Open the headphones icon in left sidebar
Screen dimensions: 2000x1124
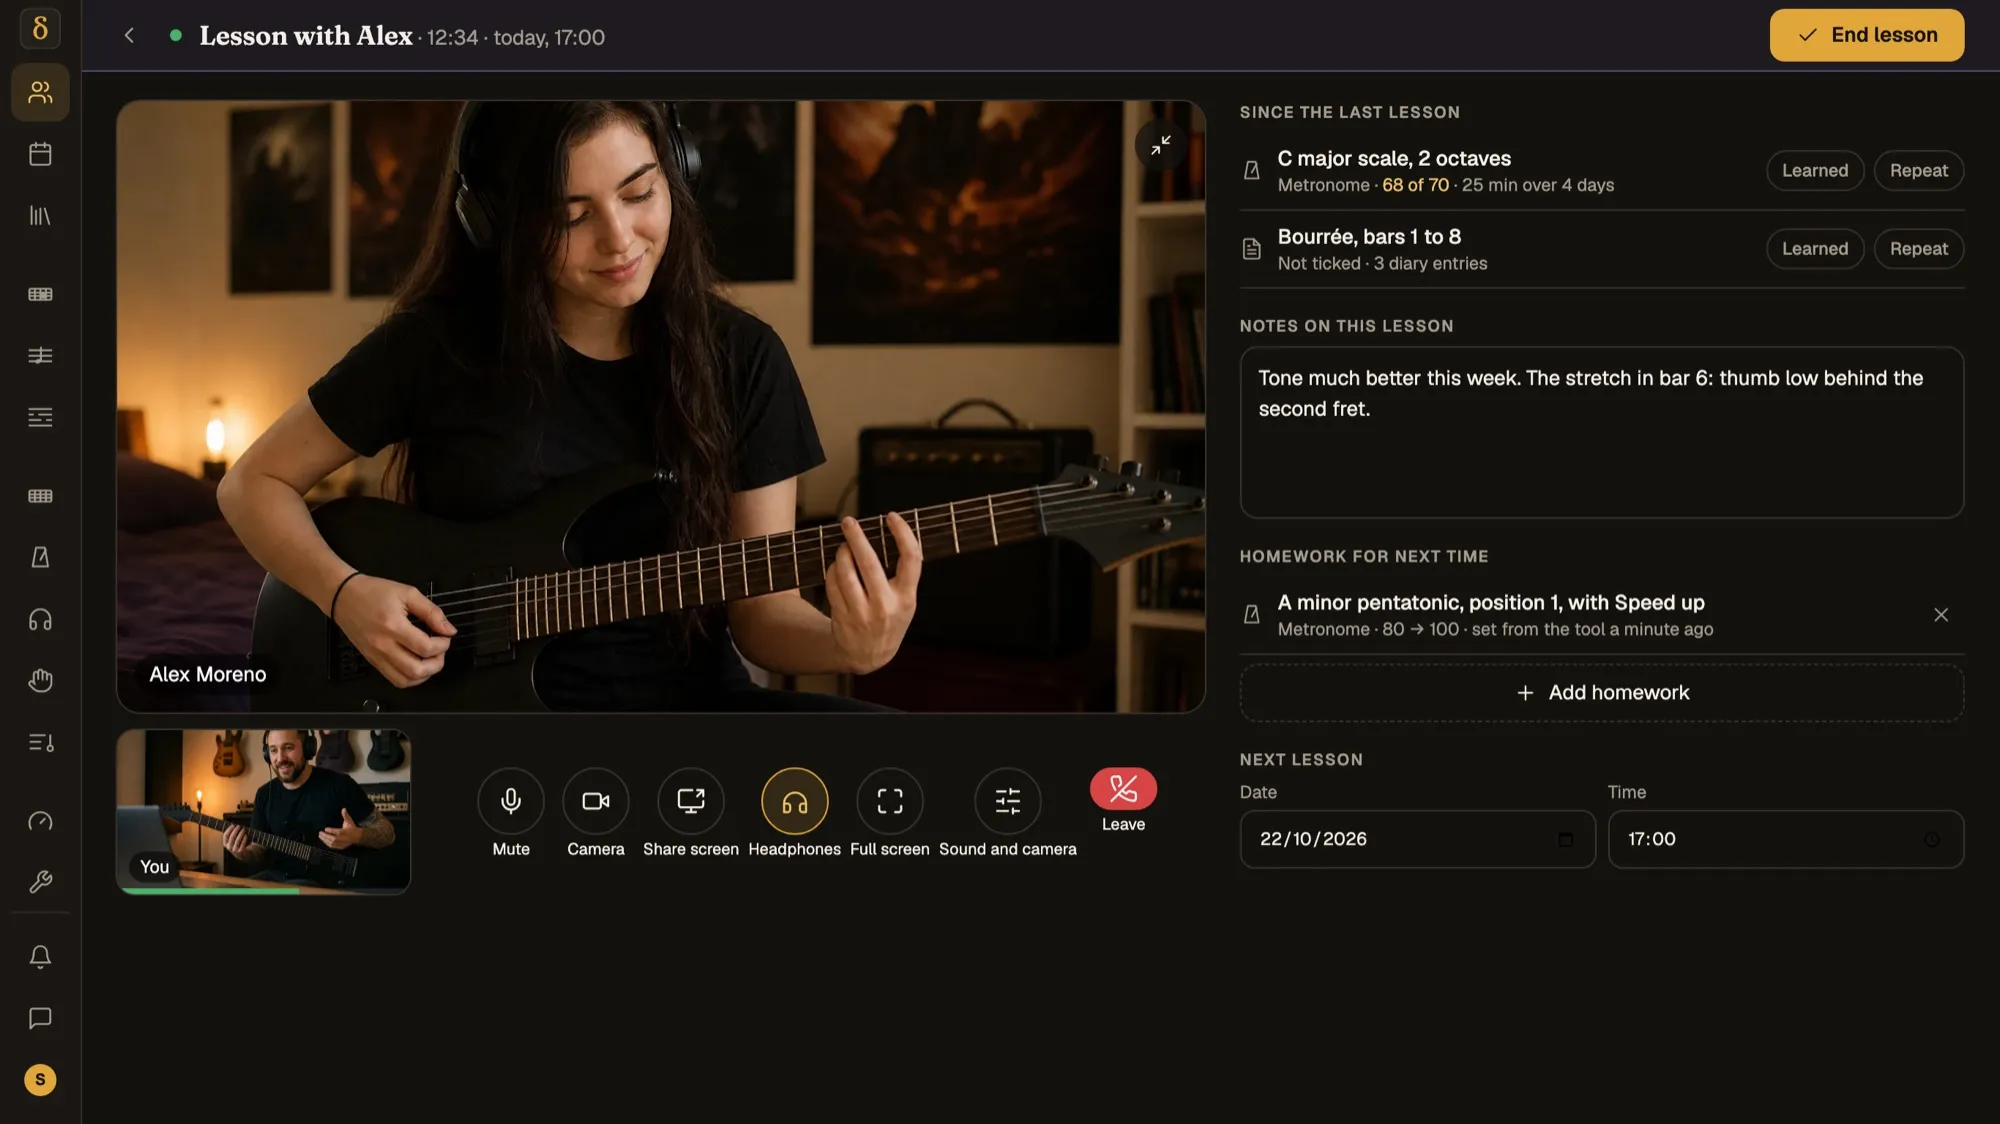coord(40,620)
